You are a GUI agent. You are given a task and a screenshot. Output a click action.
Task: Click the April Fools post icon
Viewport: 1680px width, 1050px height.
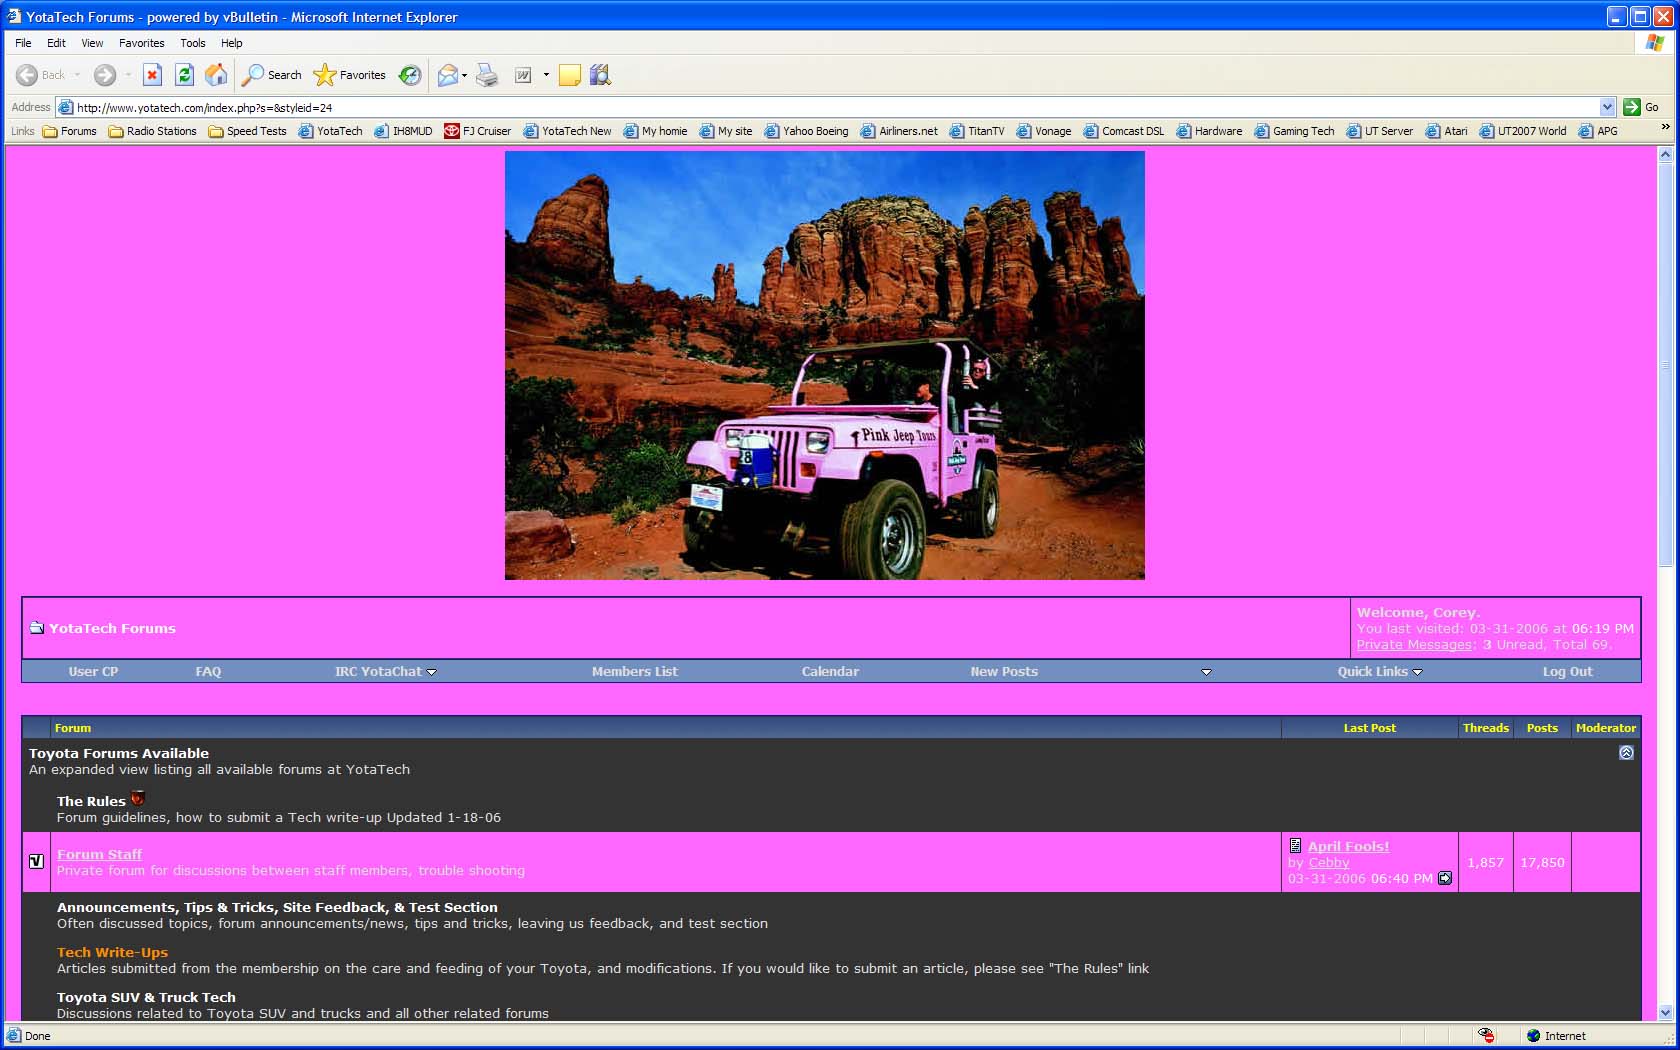click(x=1295, y=846)
